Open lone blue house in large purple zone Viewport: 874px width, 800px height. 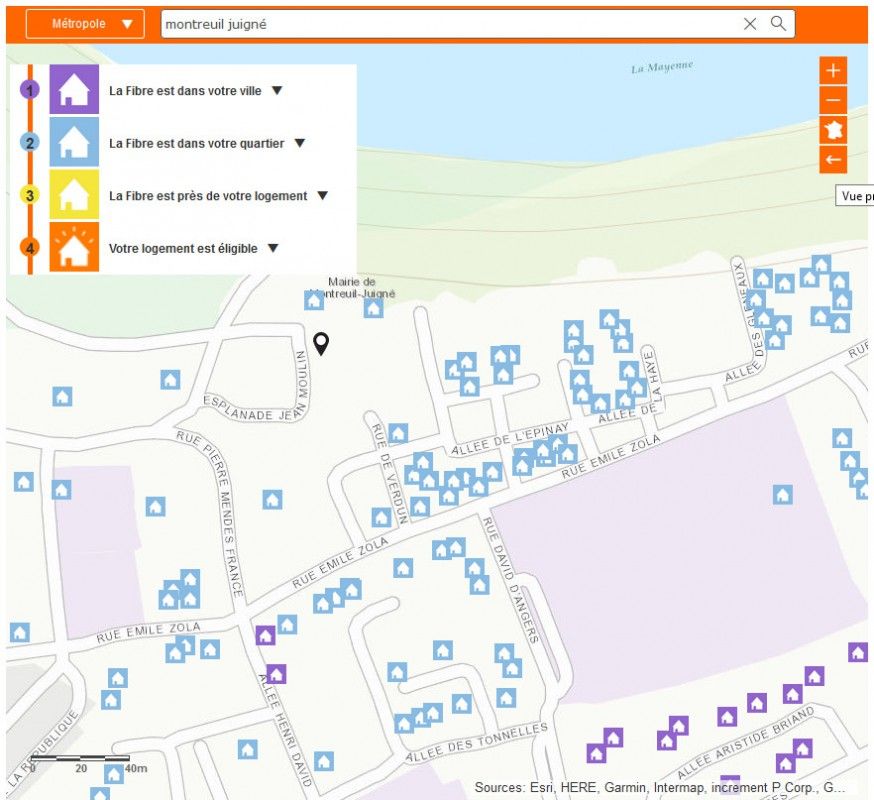tap(783, 494)
